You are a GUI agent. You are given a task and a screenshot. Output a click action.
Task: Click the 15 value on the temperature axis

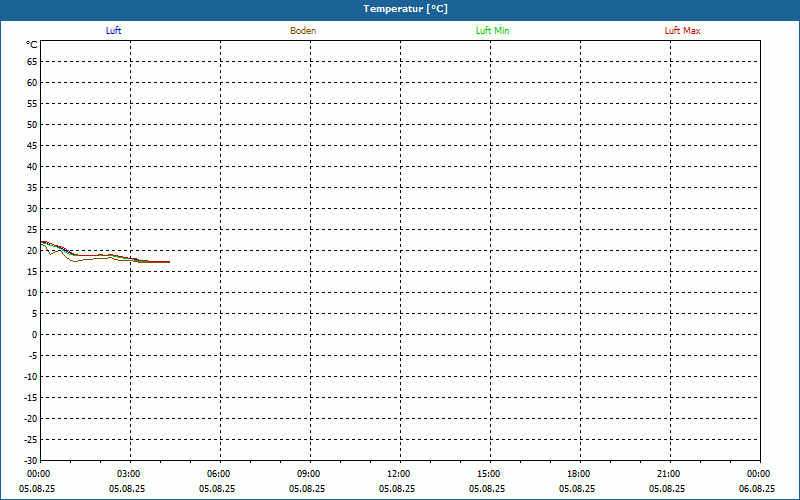(x=32, y=271)
